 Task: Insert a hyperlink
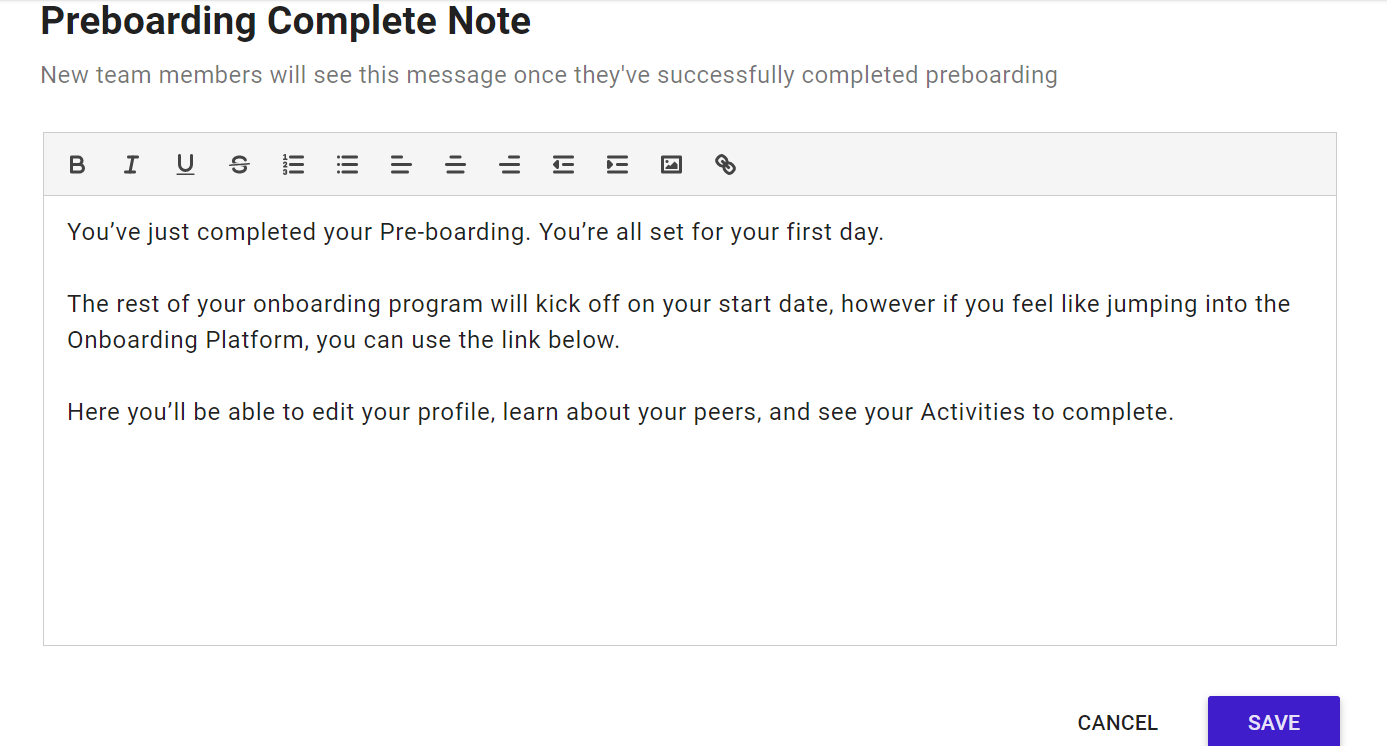click(x=725, y=165)
